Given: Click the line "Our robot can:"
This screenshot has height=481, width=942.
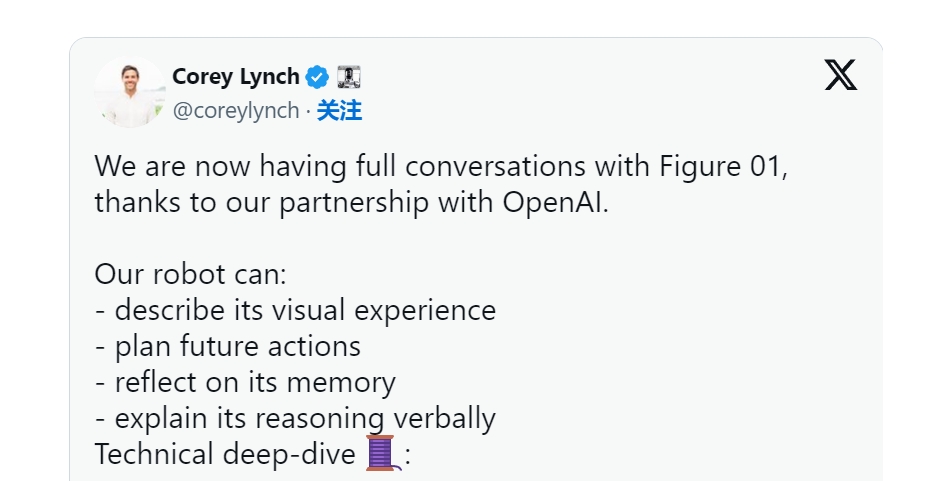Looking at the screenshot, I should pos(176,274).
